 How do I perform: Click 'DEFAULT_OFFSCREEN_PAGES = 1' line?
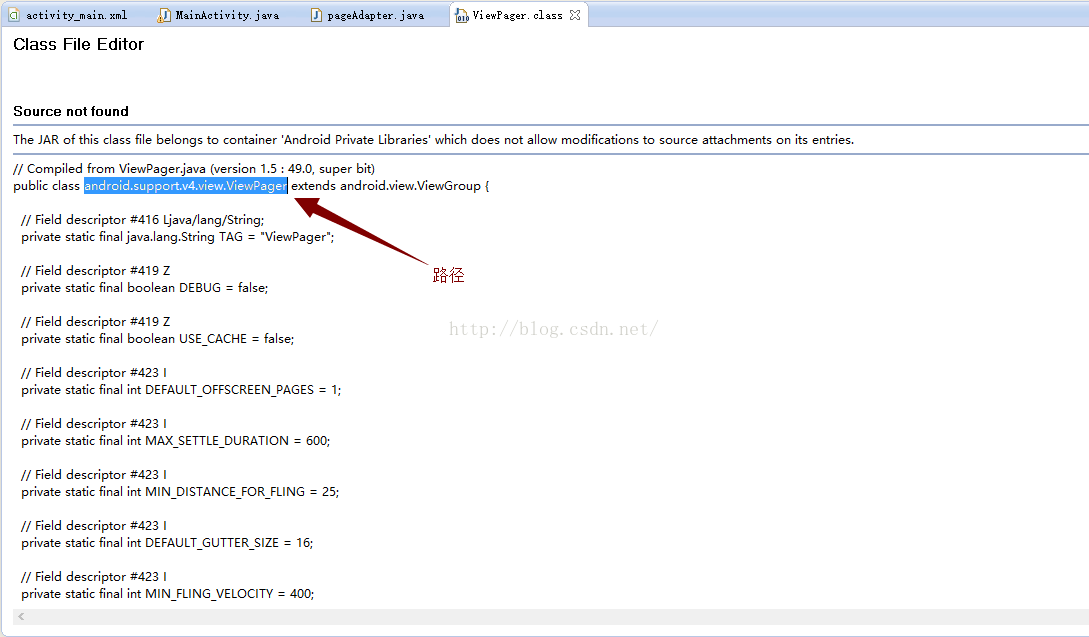coord(181,390)
